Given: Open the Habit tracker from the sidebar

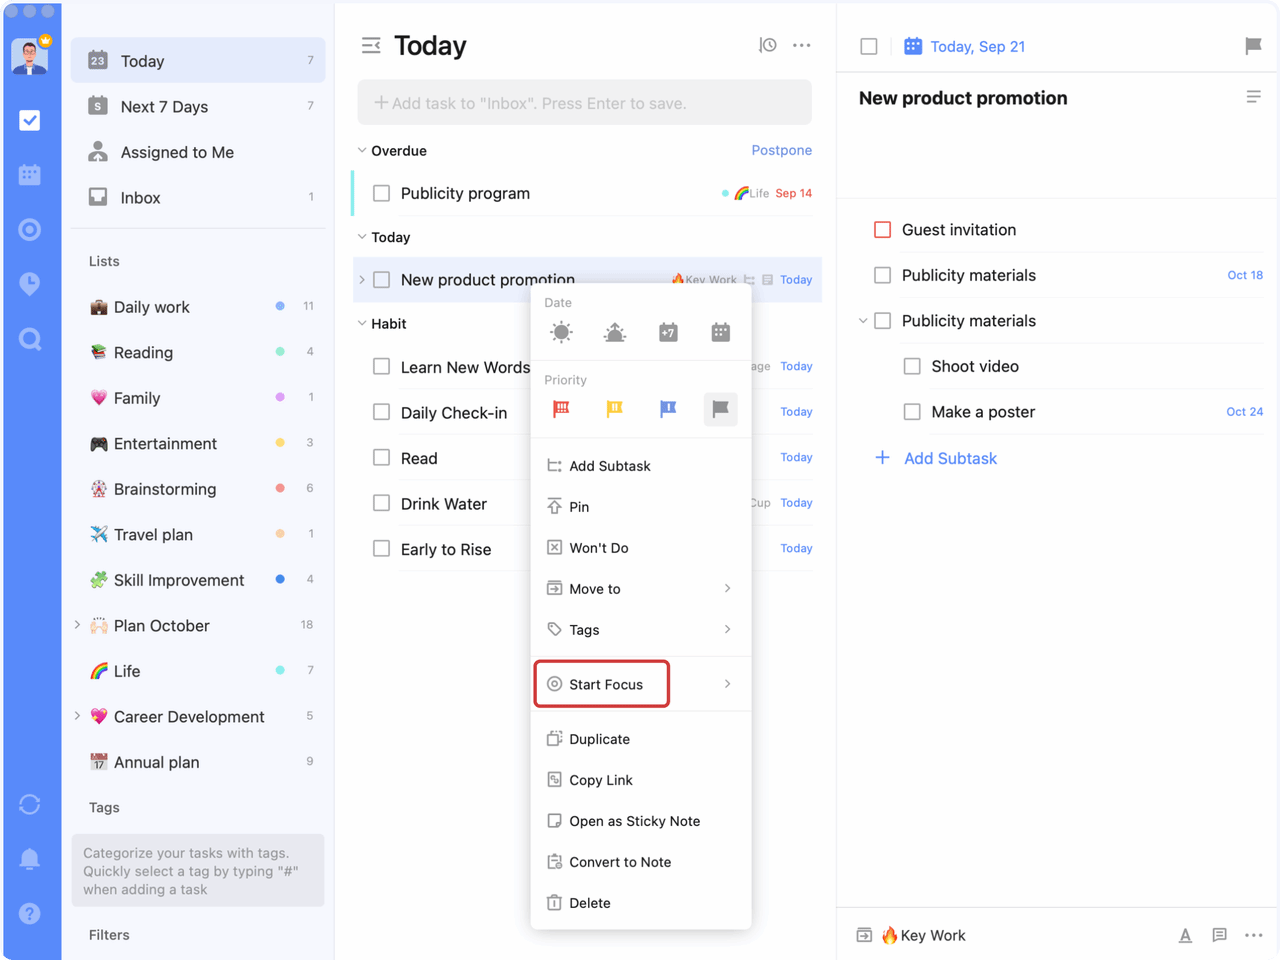Looking at the screenshot, I should point(30,229).
